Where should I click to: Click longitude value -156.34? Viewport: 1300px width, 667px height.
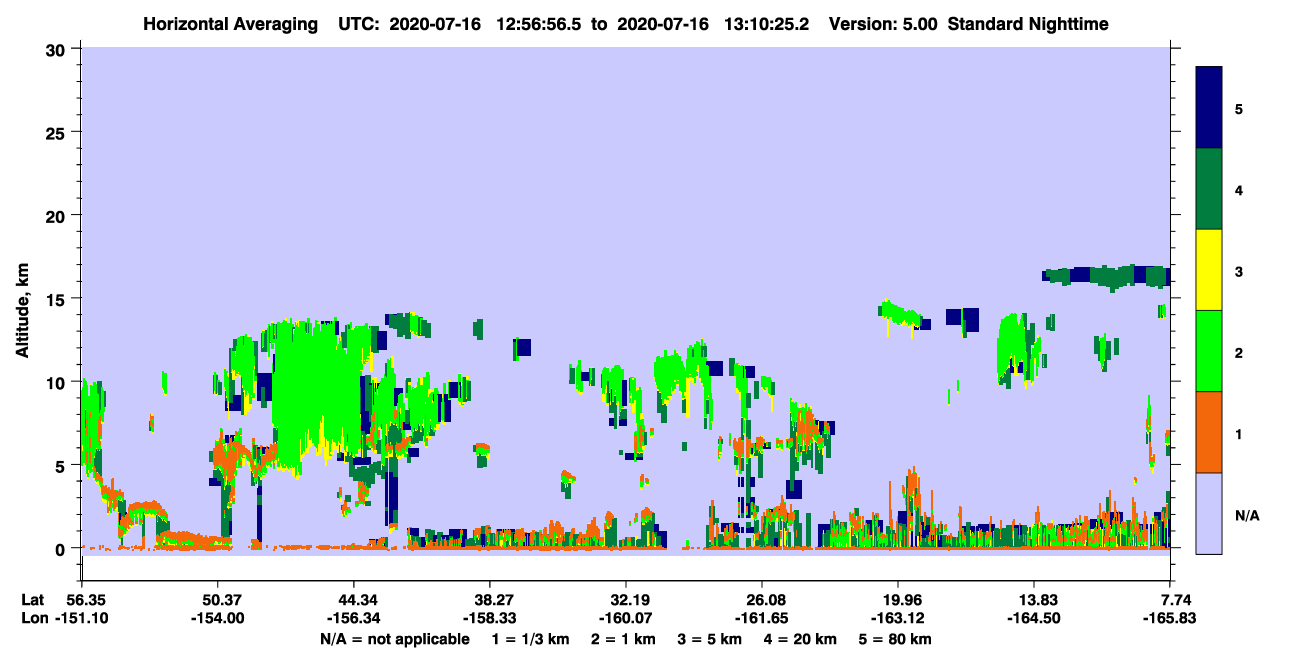tap(353, 618)
